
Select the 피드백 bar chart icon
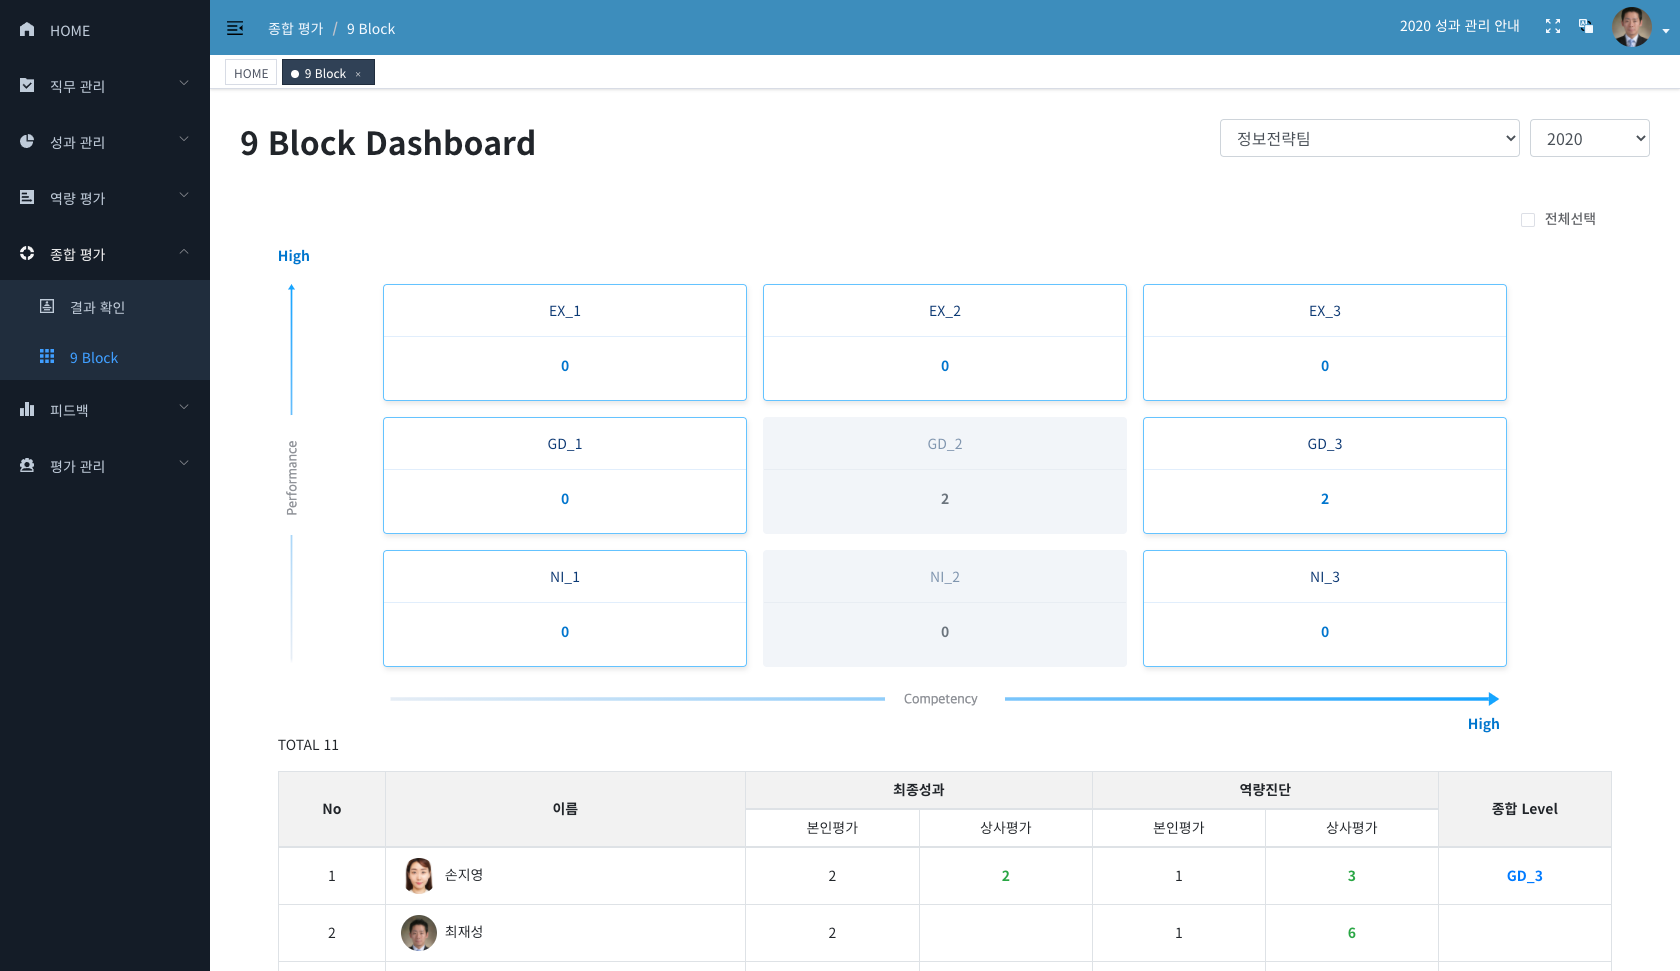point(27,409)
